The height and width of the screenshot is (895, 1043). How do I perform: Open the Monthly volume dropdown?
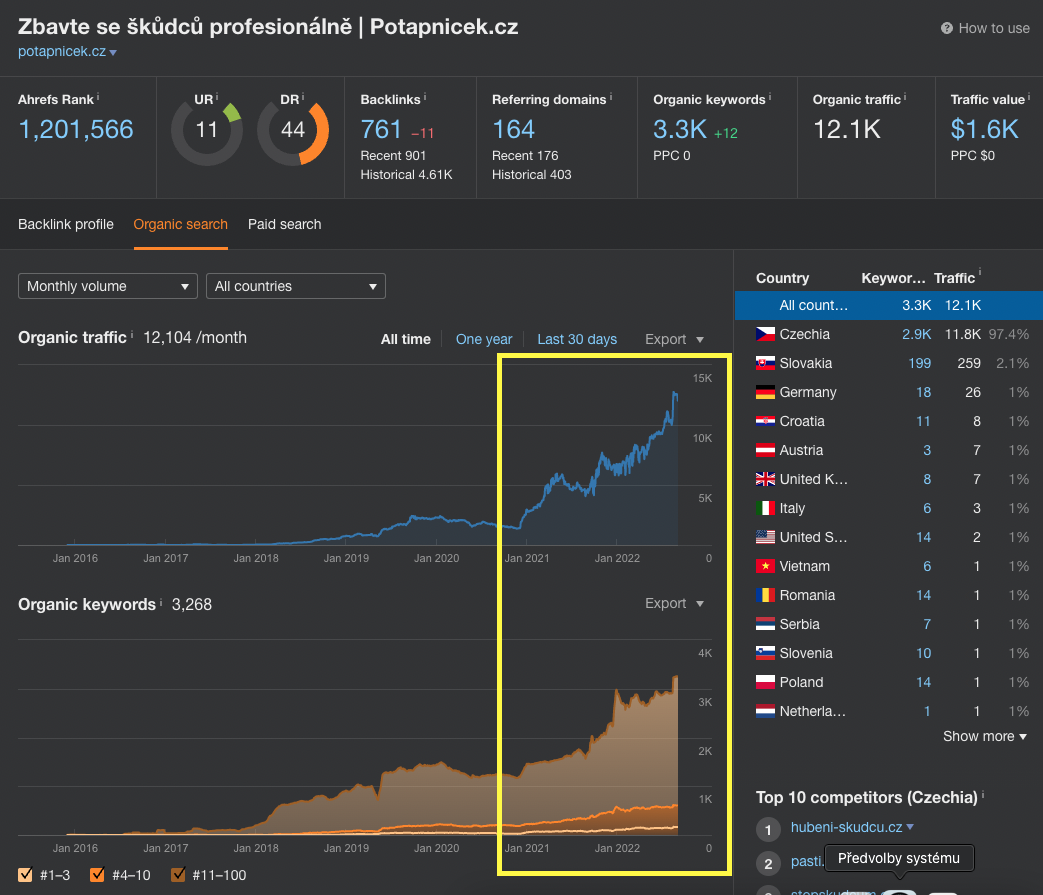(108, 286)
